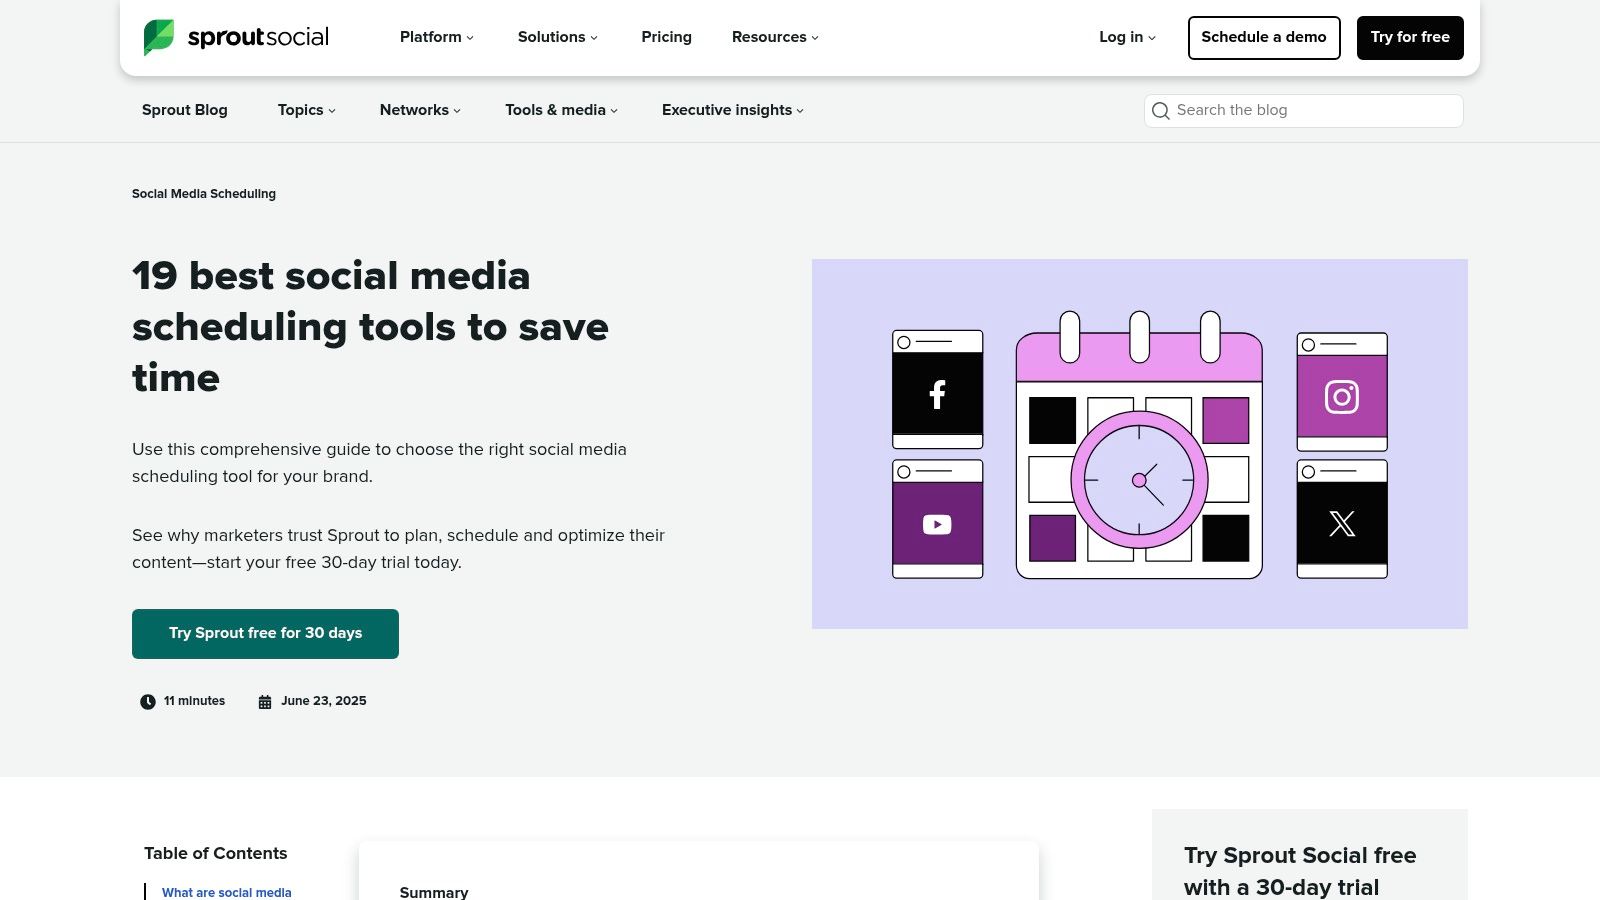Click the Table of Contents heading
This screenshot has height=900, width=1600.
(215, 853)
